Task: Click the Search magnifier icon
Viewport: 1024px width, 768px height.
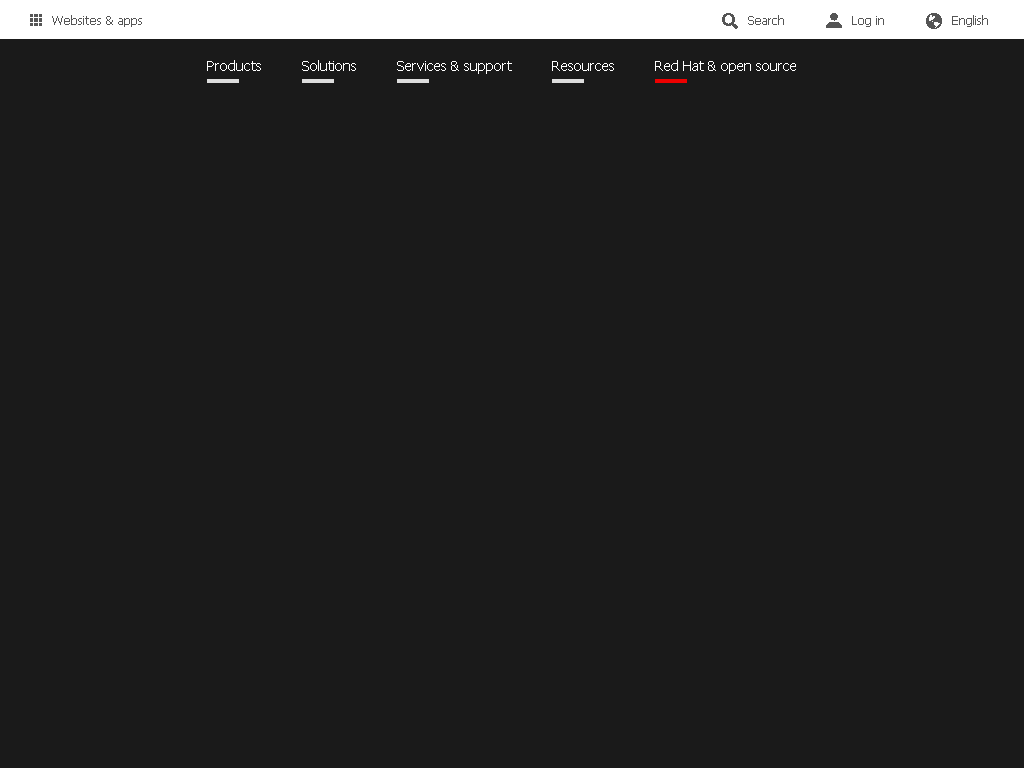Action: (729, 21)
